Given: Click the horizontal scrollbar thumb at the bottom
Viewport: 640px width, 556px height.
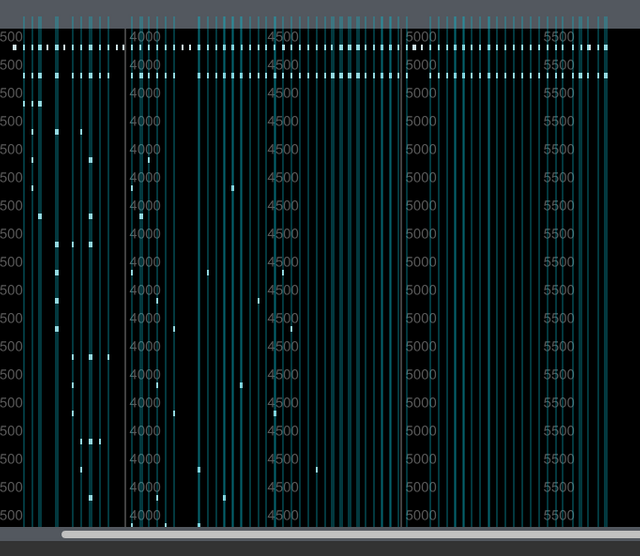Looking at the screenshot, I should pos(351,534).
